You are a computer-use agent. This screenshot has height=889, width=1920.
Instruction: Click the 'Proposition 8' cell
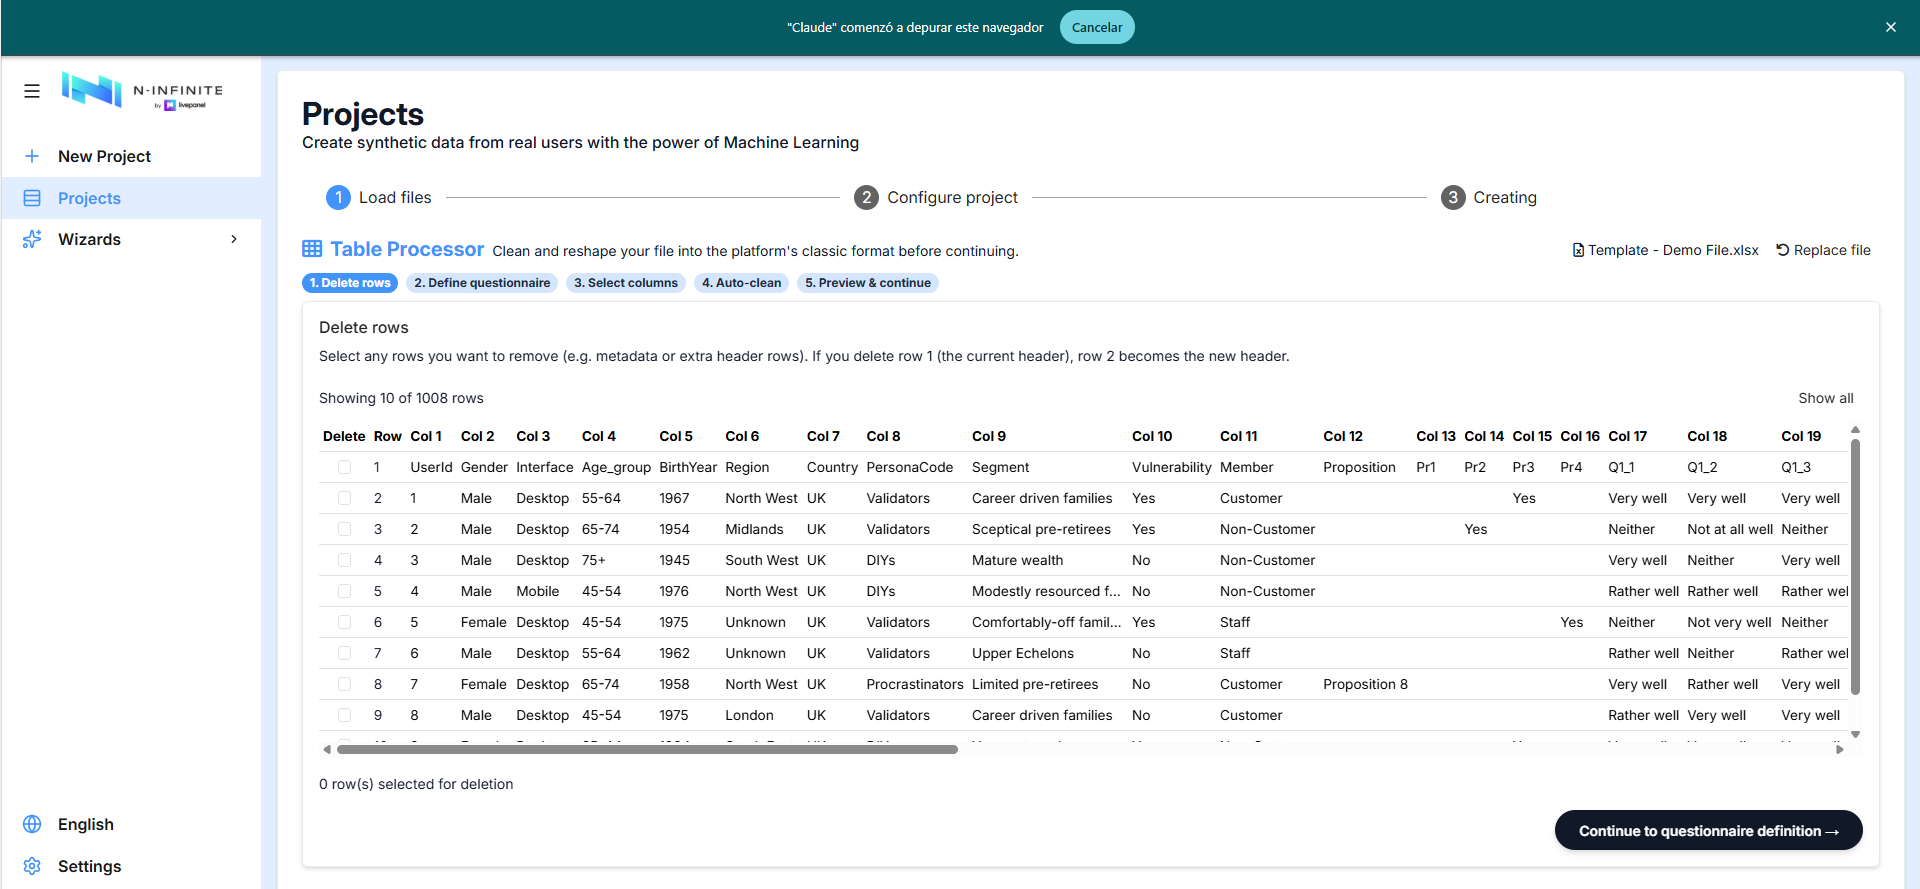point(1365,684)
